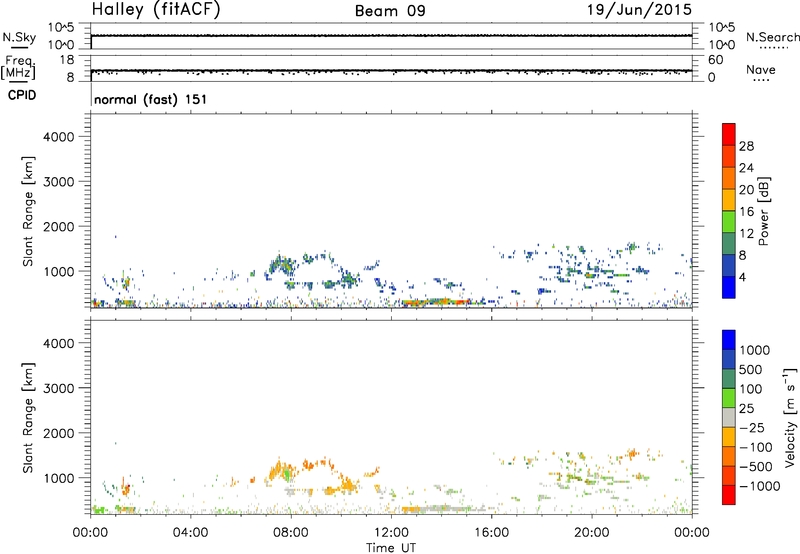Image resolution: width=800 pixels, height=554 pixels.
Task: Click the '04:00' time axis label
Action: [x=190, y=533]
